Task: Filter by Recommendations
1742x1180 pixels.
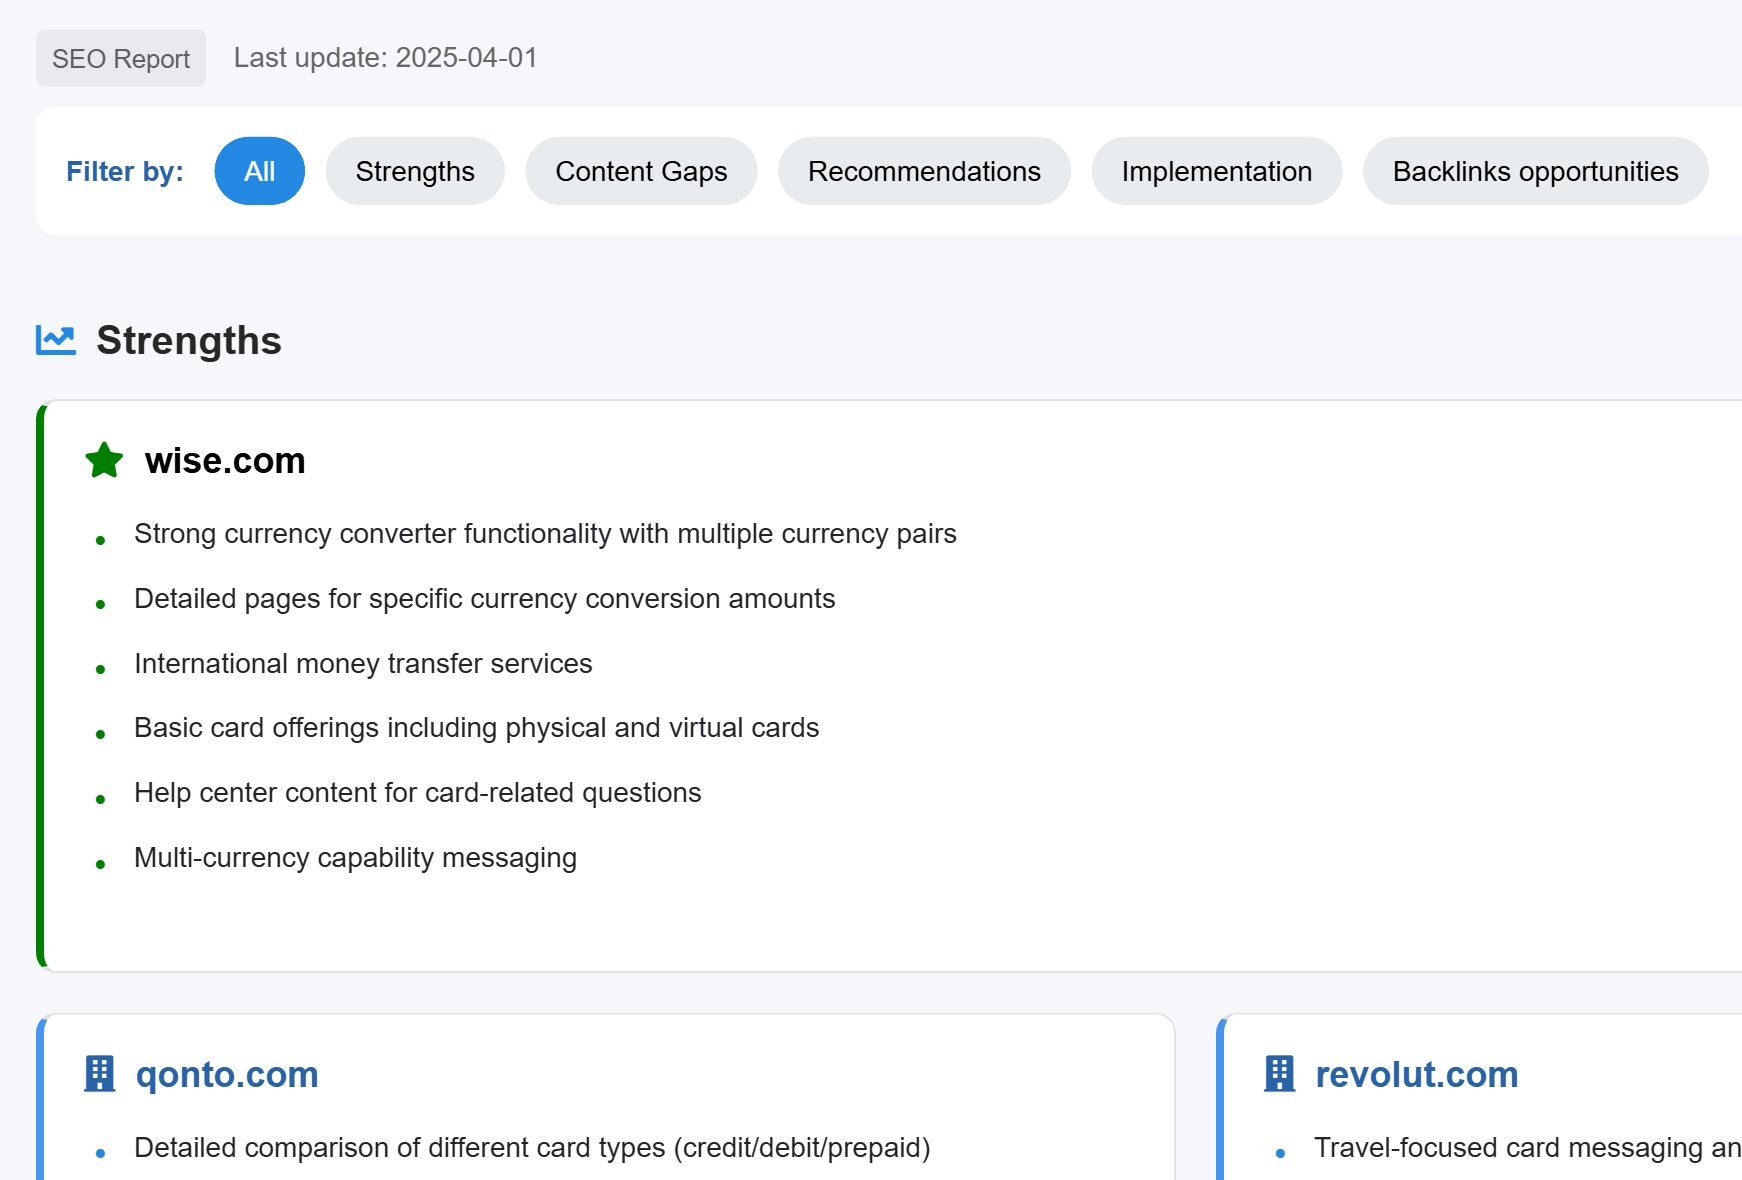Action: click(924, 171)
